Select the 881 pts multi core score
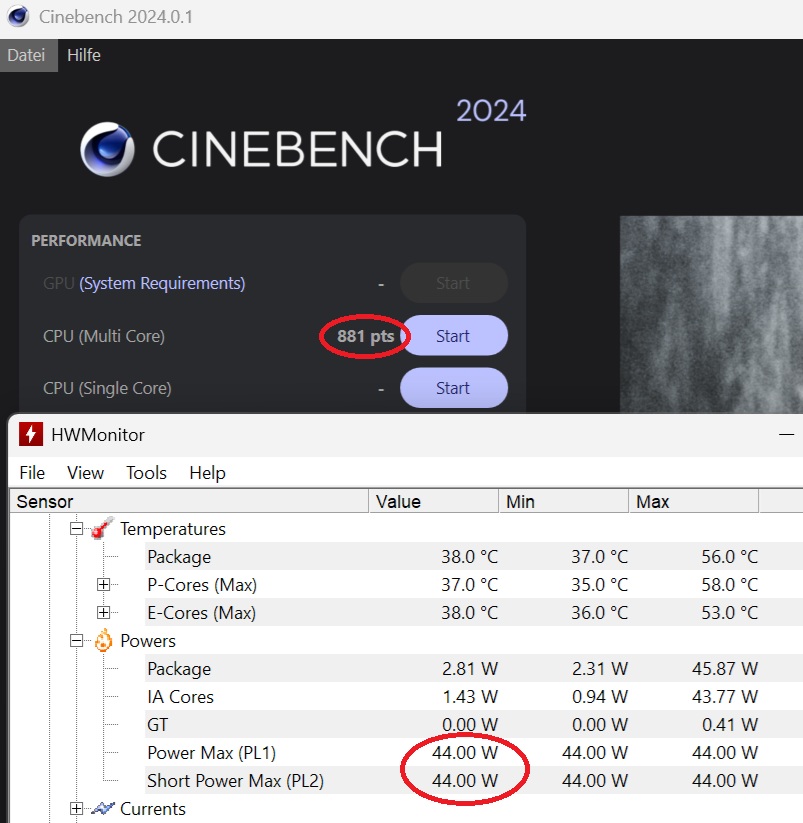This screenshot has height=823, width=803. [365, 336]
